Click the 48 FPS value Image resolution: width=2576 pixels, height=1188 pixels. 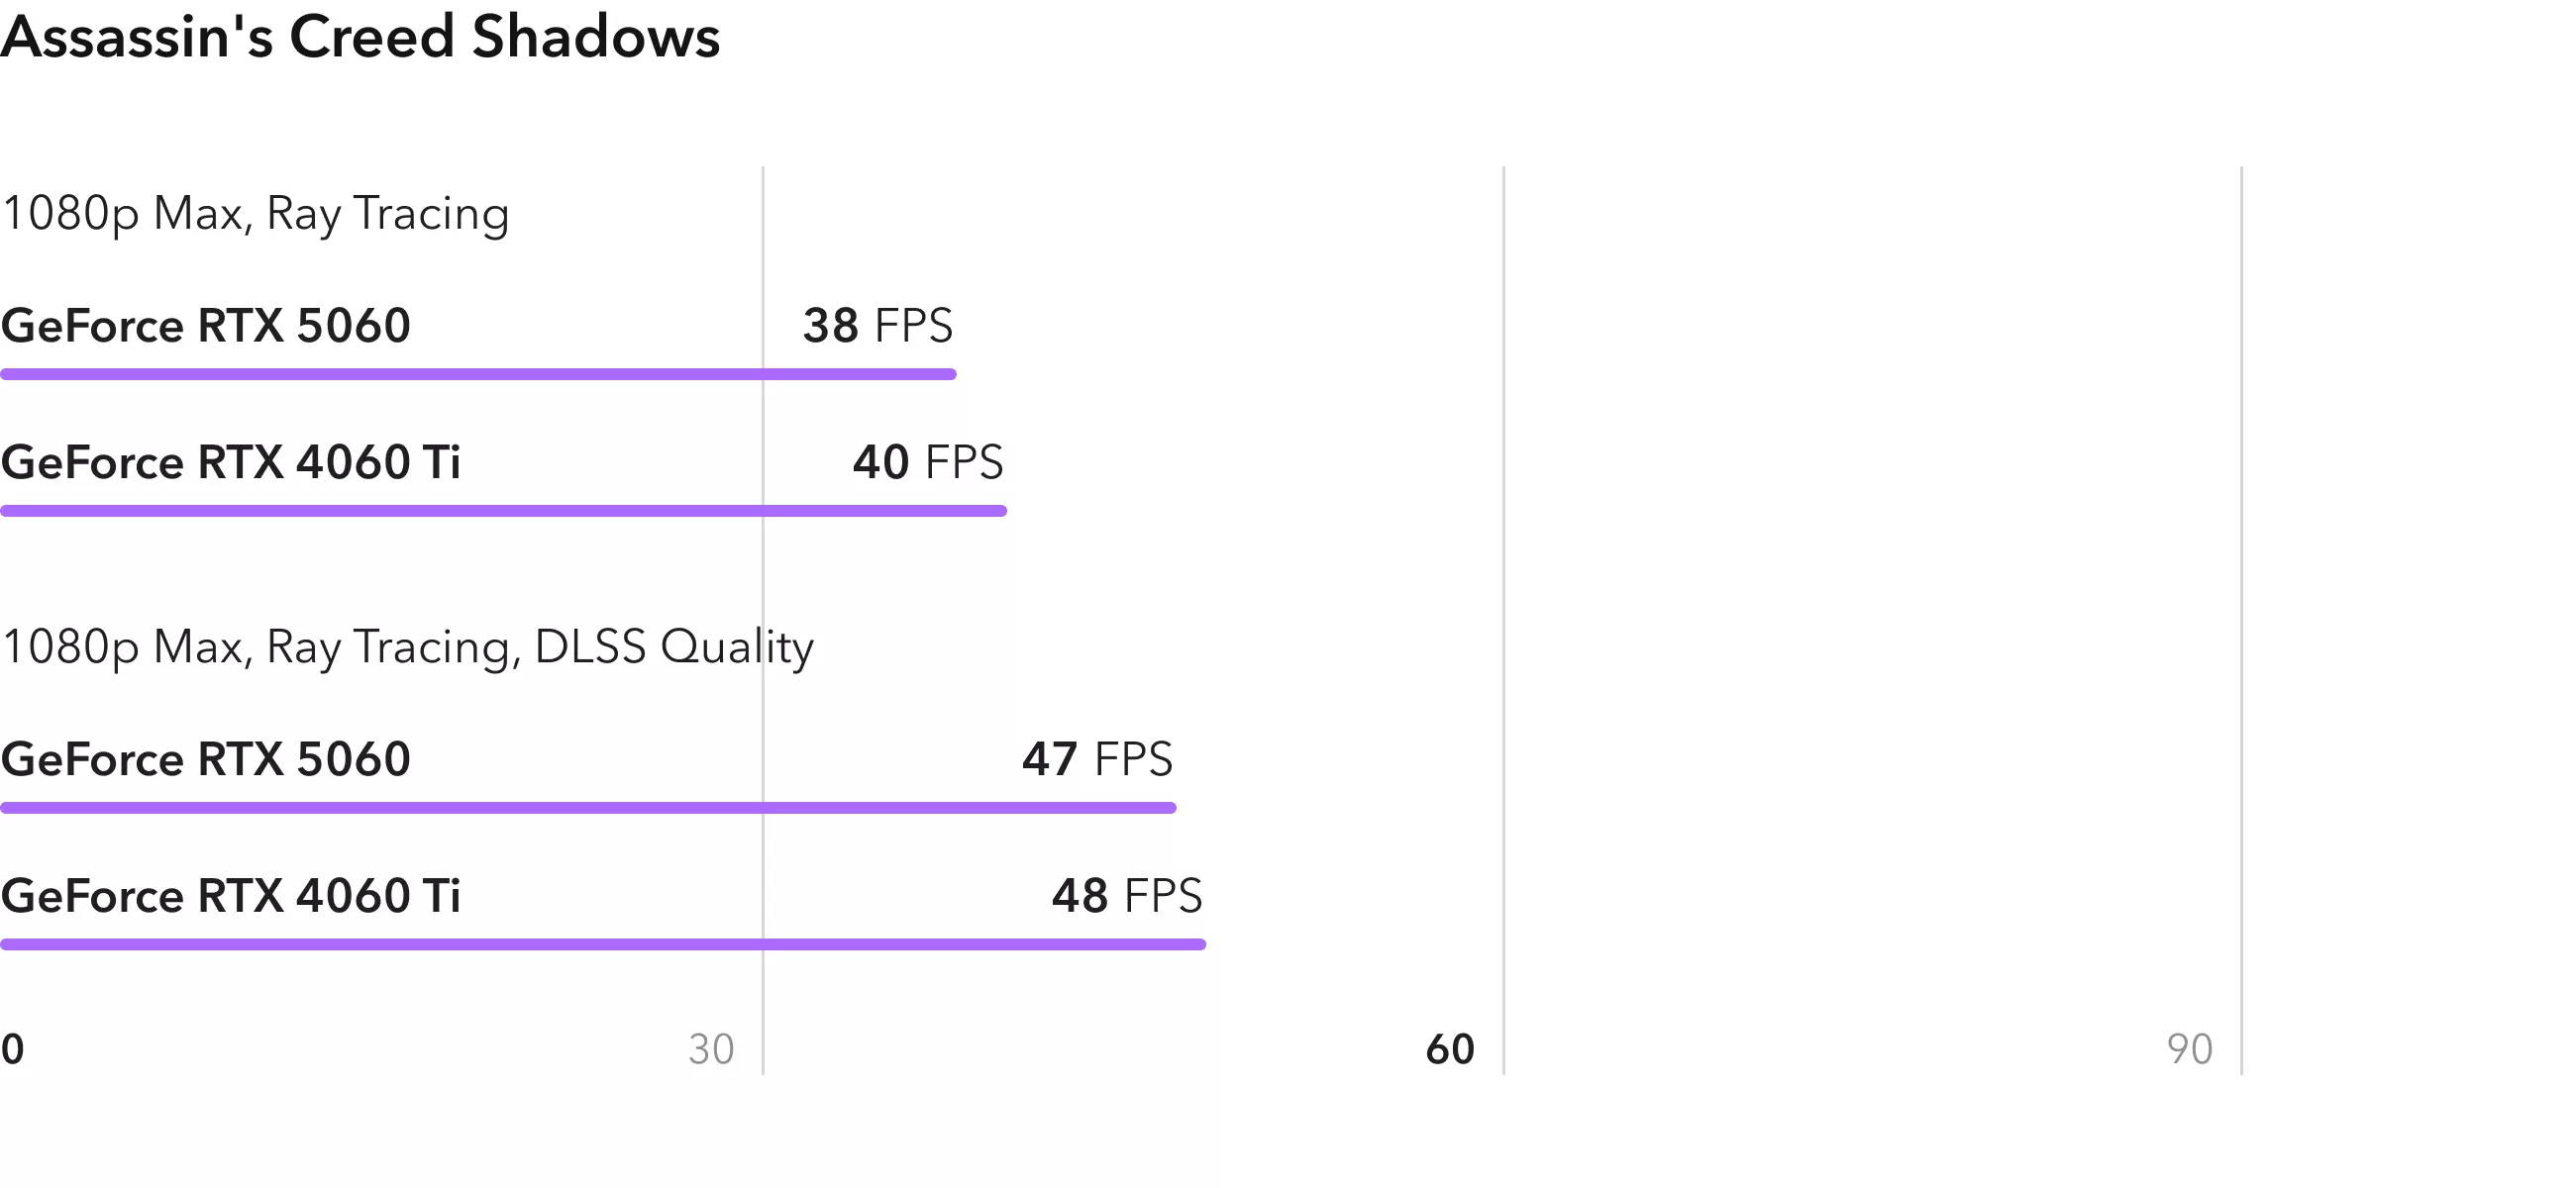pos(1127,896)
